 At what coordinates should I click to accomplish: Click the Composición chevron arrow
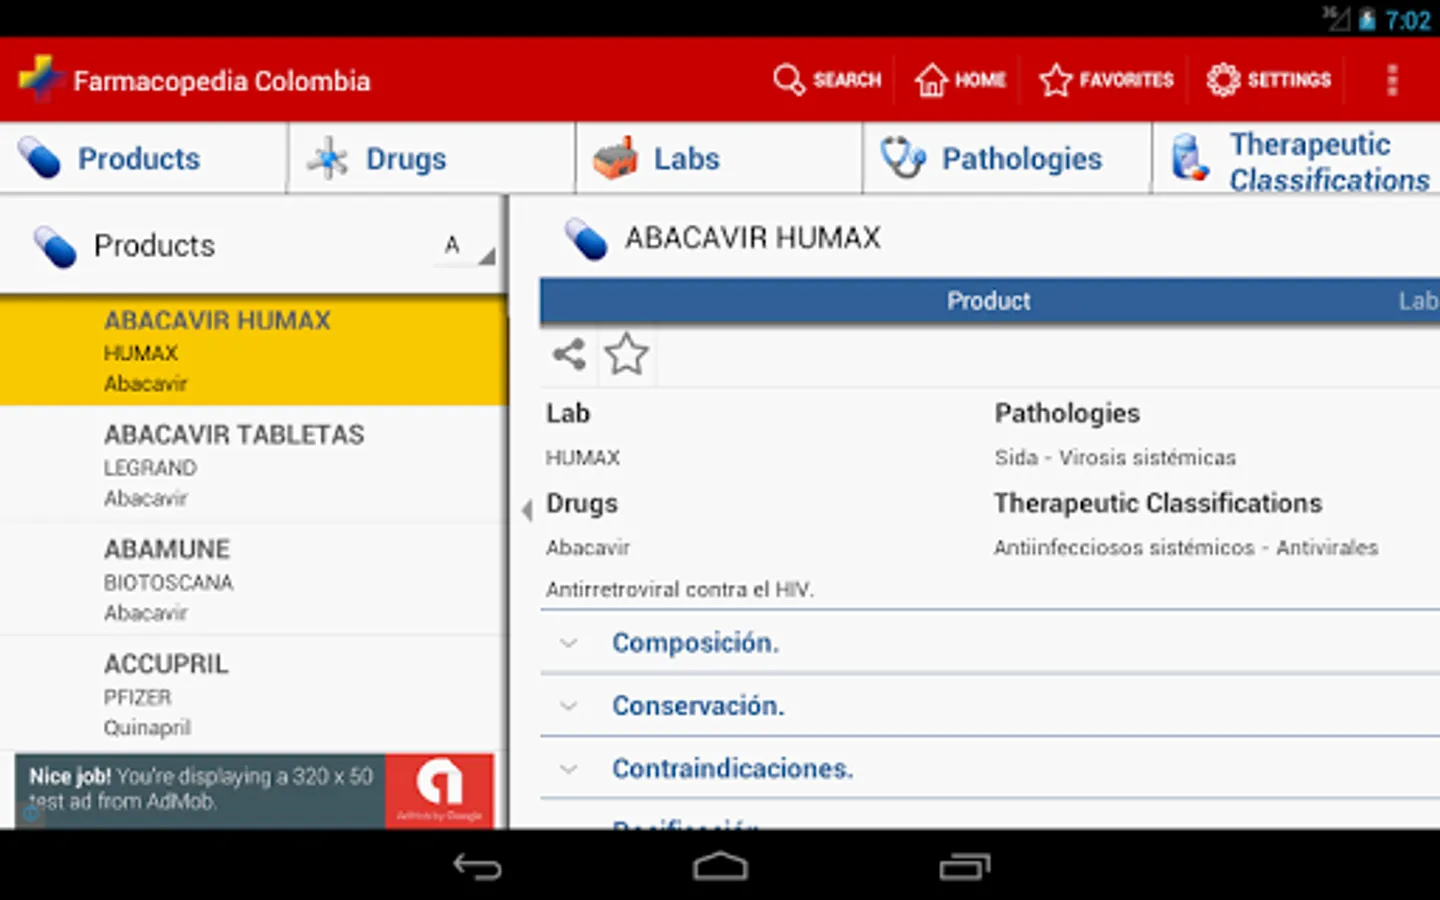pyautogui.click(x=569, y=643)
